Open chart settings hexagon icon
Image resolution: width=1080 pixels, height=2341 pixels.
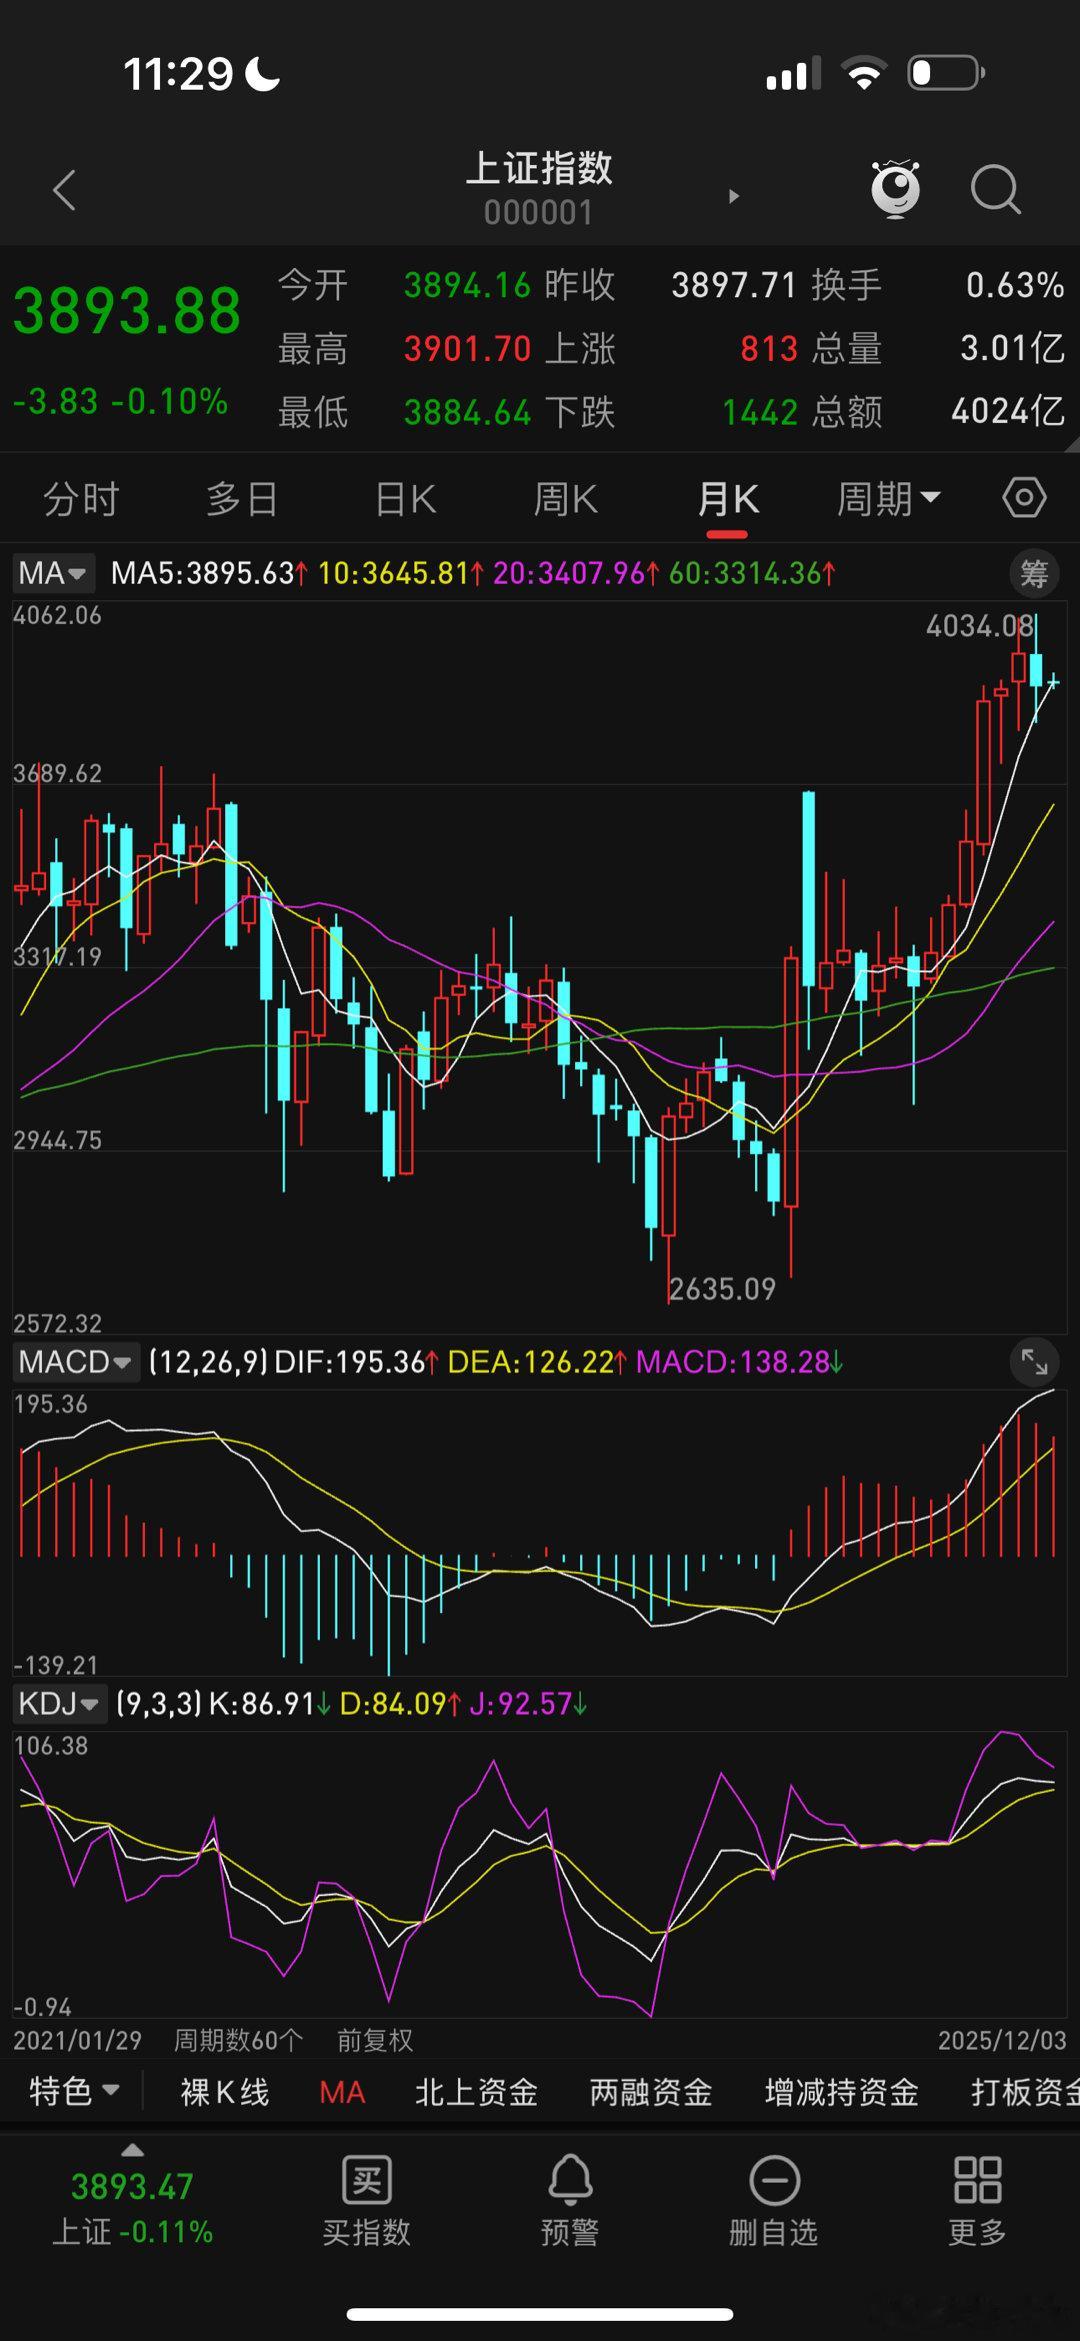(x=1024, y=497)
